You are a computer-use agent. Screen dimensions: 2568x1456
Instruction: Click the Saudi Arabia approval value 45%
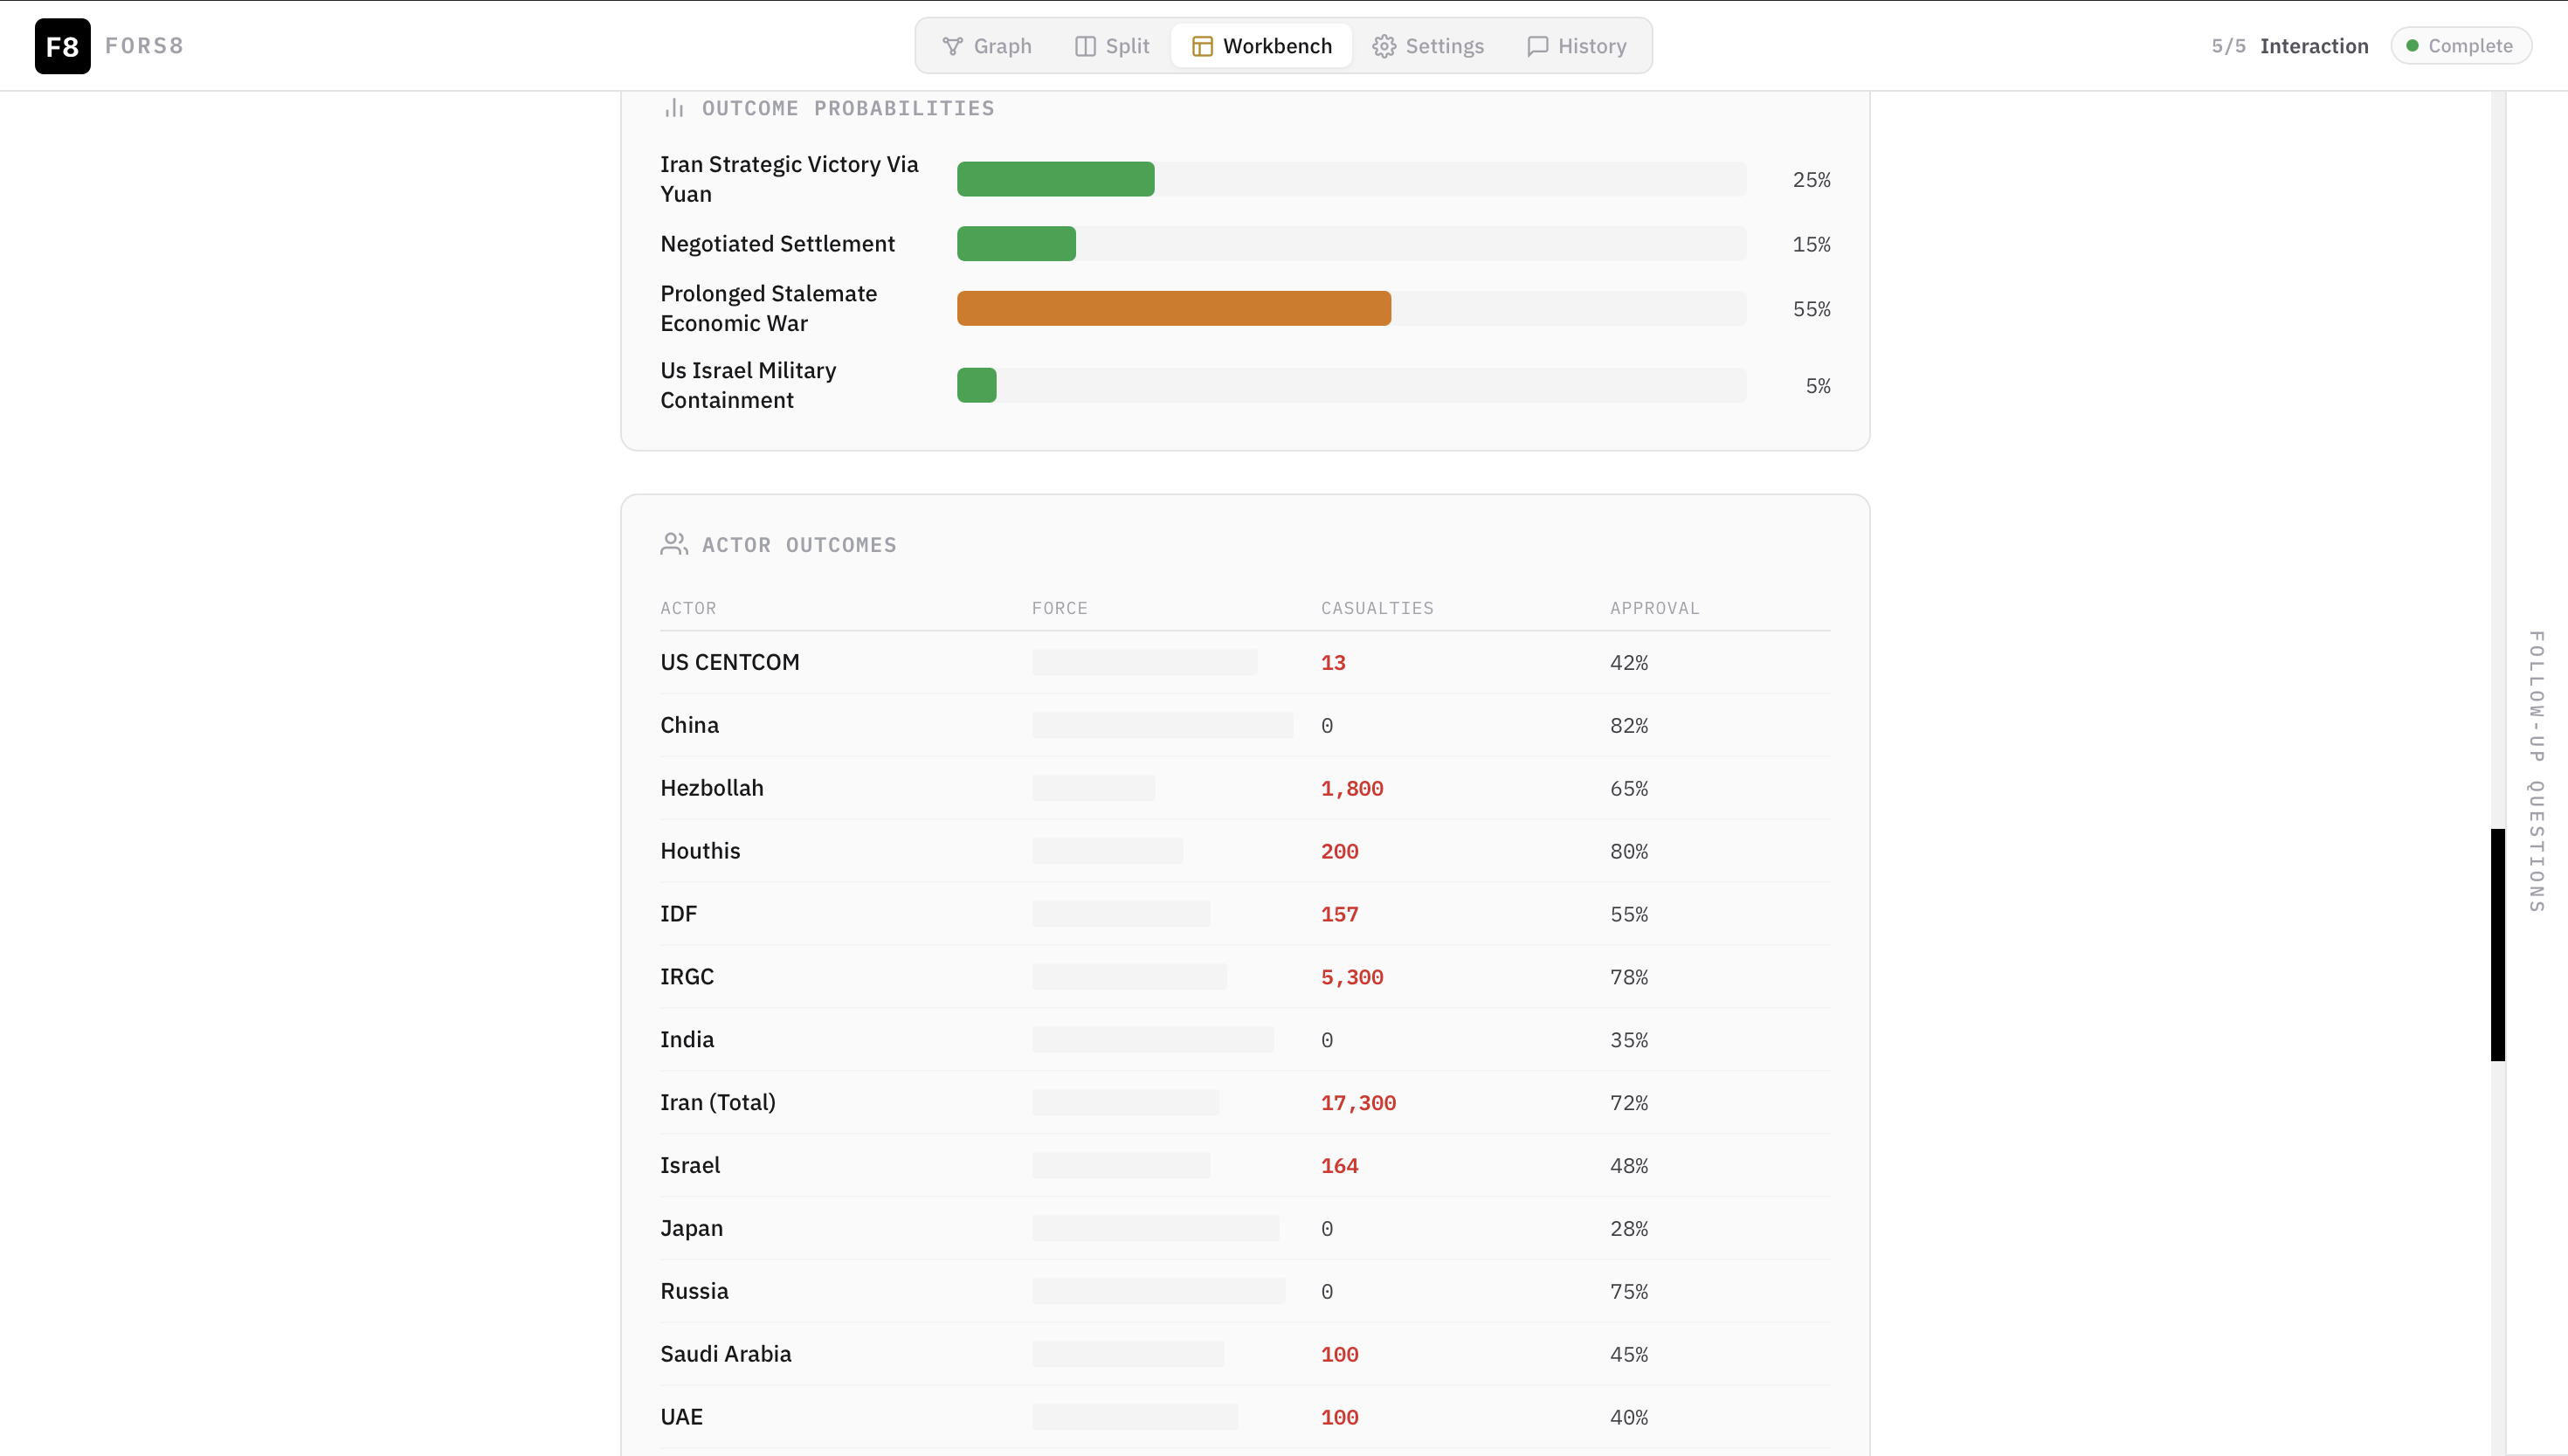[1629, 1355]
